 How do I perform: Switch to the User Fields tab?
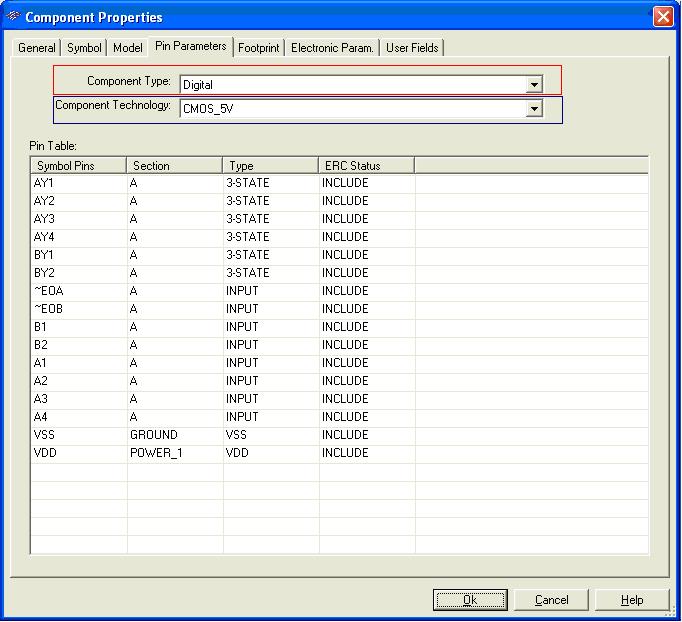(412, 48)
